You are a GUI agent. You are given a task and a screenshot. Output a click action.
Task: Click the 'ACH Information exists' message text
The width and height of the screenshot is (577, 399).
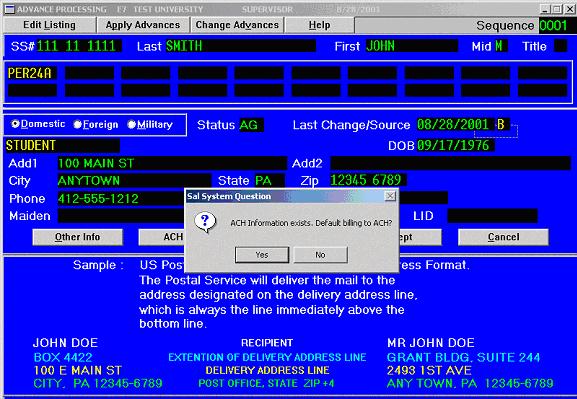click(x=311, y=223)
